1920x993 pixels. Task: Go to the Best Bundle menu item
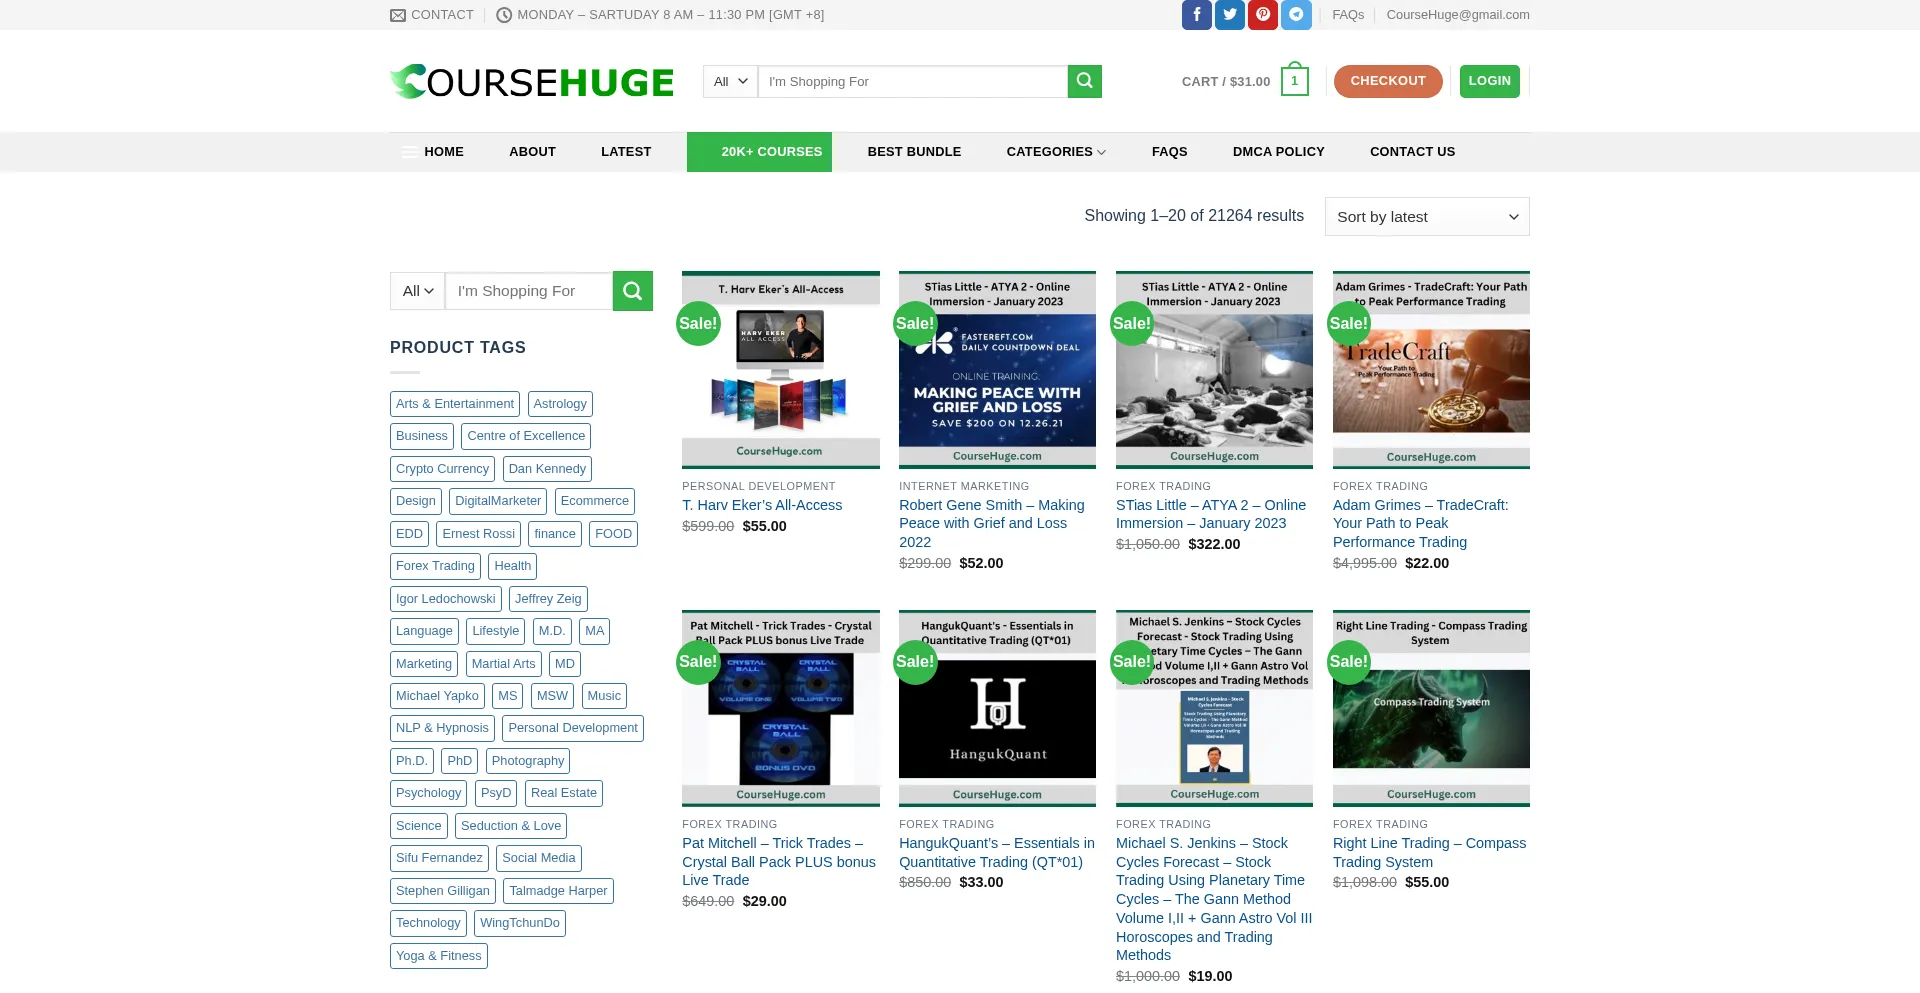[x=914, y=152]
